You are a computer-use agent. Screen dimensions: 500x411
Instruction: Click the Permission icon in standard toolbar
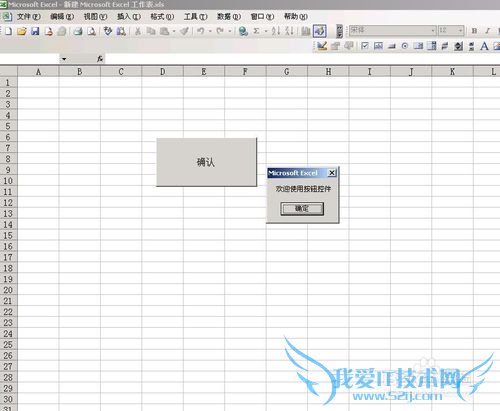tap(49, 31)
